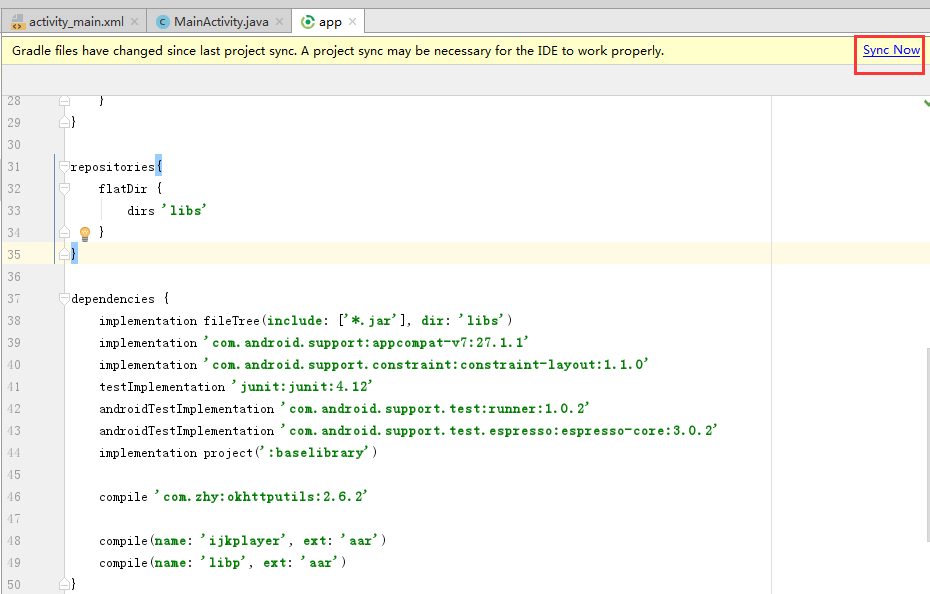The height and width of the screenshot is (594, 930).
Task: Switch to the activity_main.xml tab
Action: tap(76, 22)
